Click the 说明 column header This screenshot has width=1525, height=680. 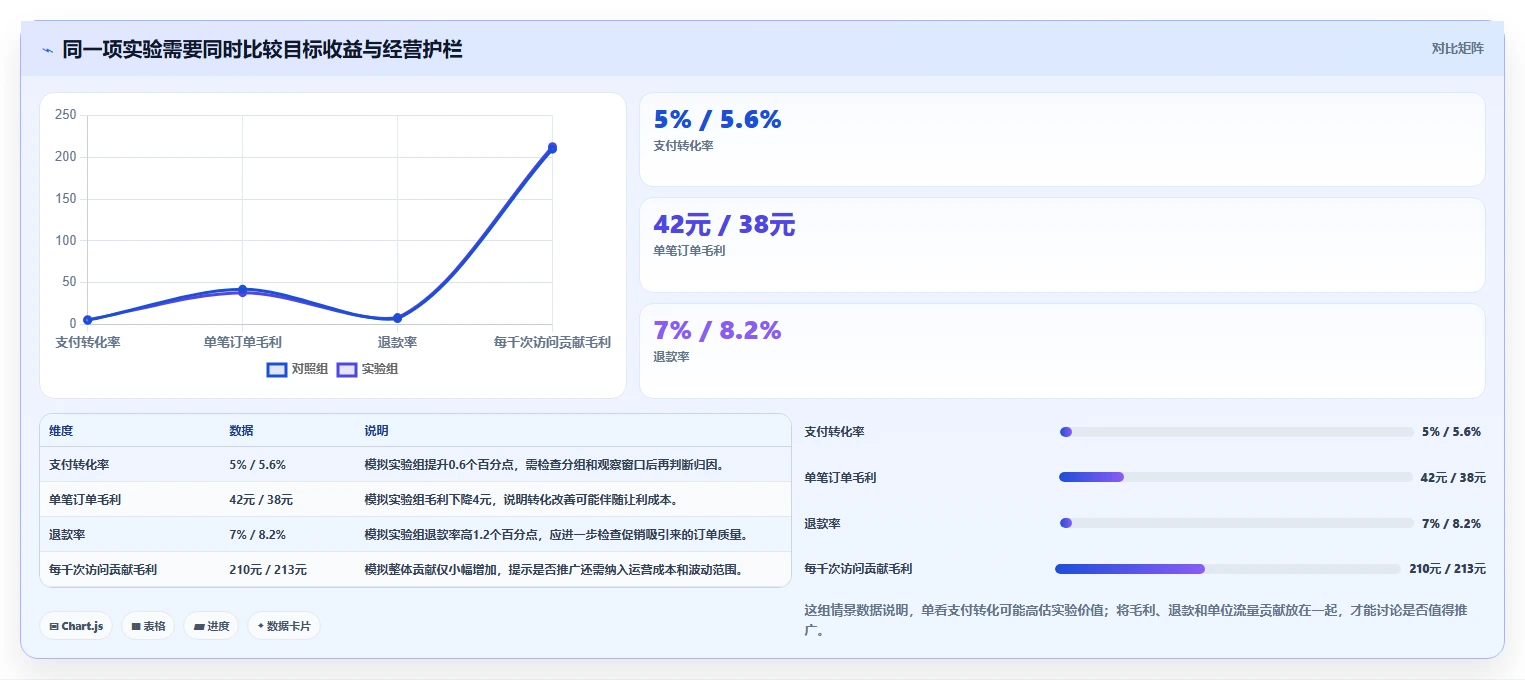click(x=376, y=431)
